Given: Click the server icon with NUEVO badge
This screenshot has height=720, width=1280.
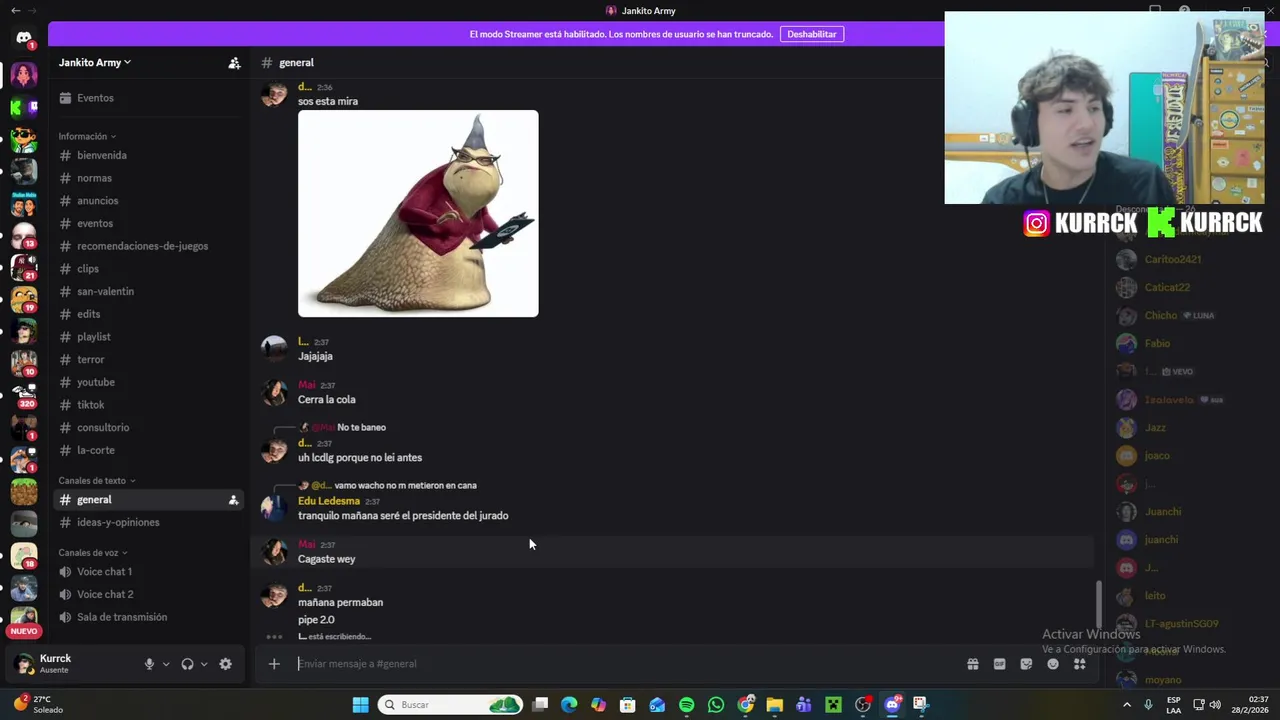Looking at the screenshot, I should tap(24, 619).
